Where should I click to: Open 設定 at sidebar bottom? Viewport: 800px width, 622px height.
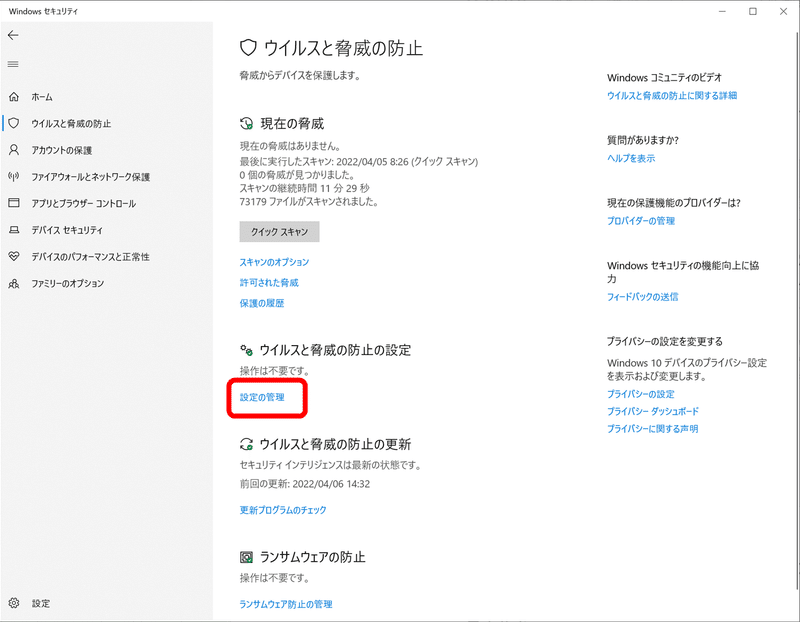[x=41, y=604]
